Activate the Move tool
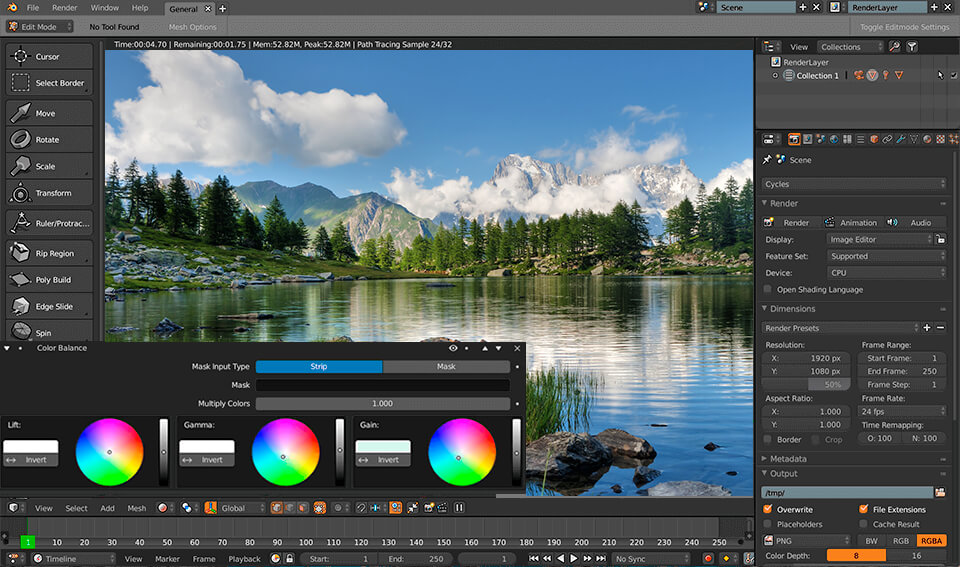Viewport: 960px width, 567px height. coord(49,113)
